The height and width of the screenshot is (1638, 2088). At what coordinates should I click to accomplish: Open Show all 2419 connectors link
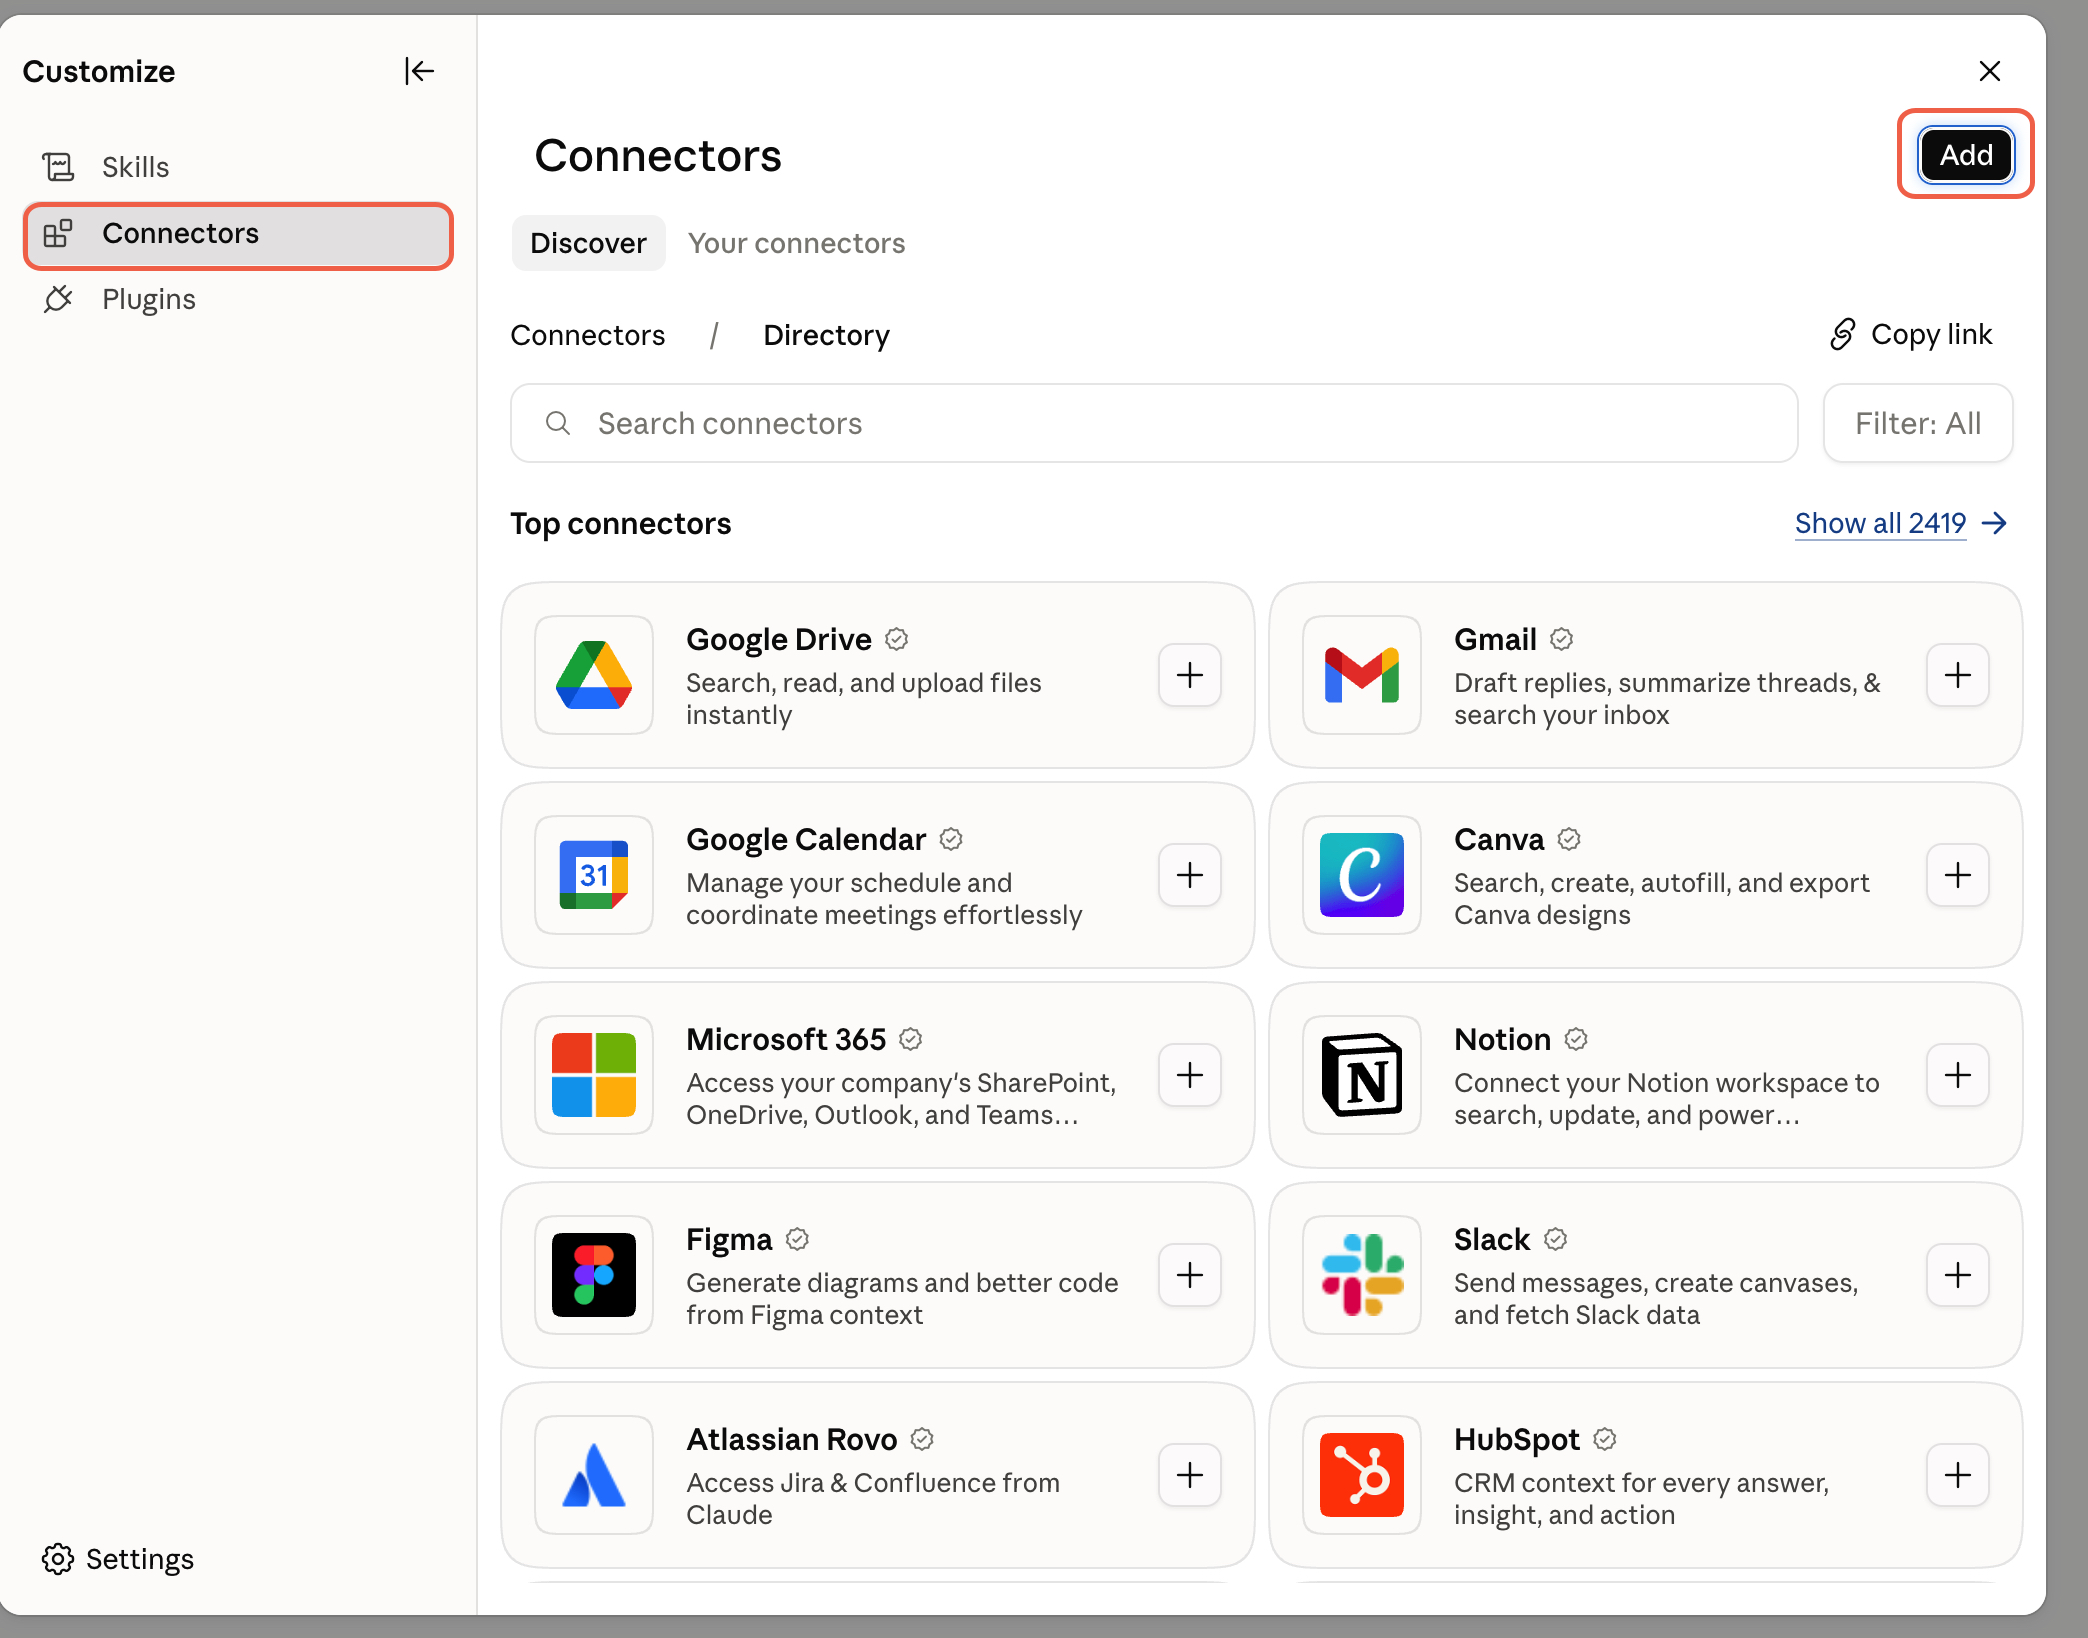pos(1900,523)
